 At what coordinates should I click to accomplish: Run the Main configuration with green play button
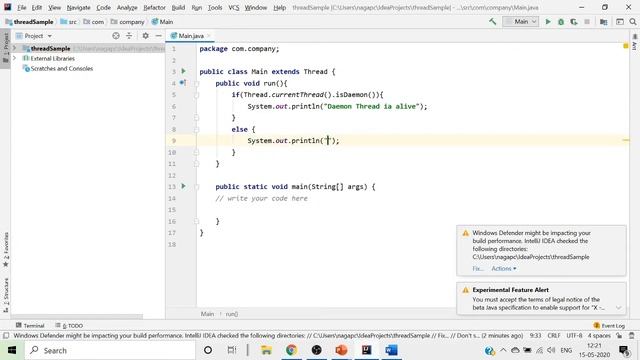pos(548,22)
